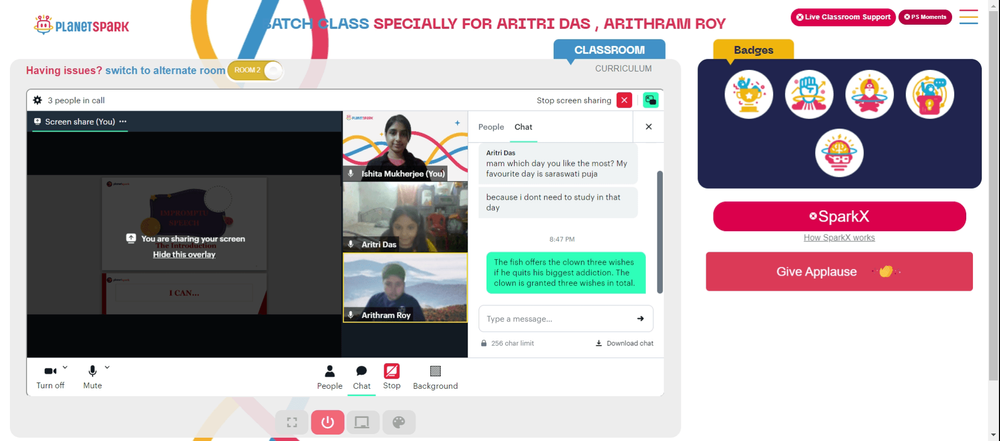Click the chat panel scrollbar
The height and width of the screenshot is (441, 1000).
(x=659, y=232)
